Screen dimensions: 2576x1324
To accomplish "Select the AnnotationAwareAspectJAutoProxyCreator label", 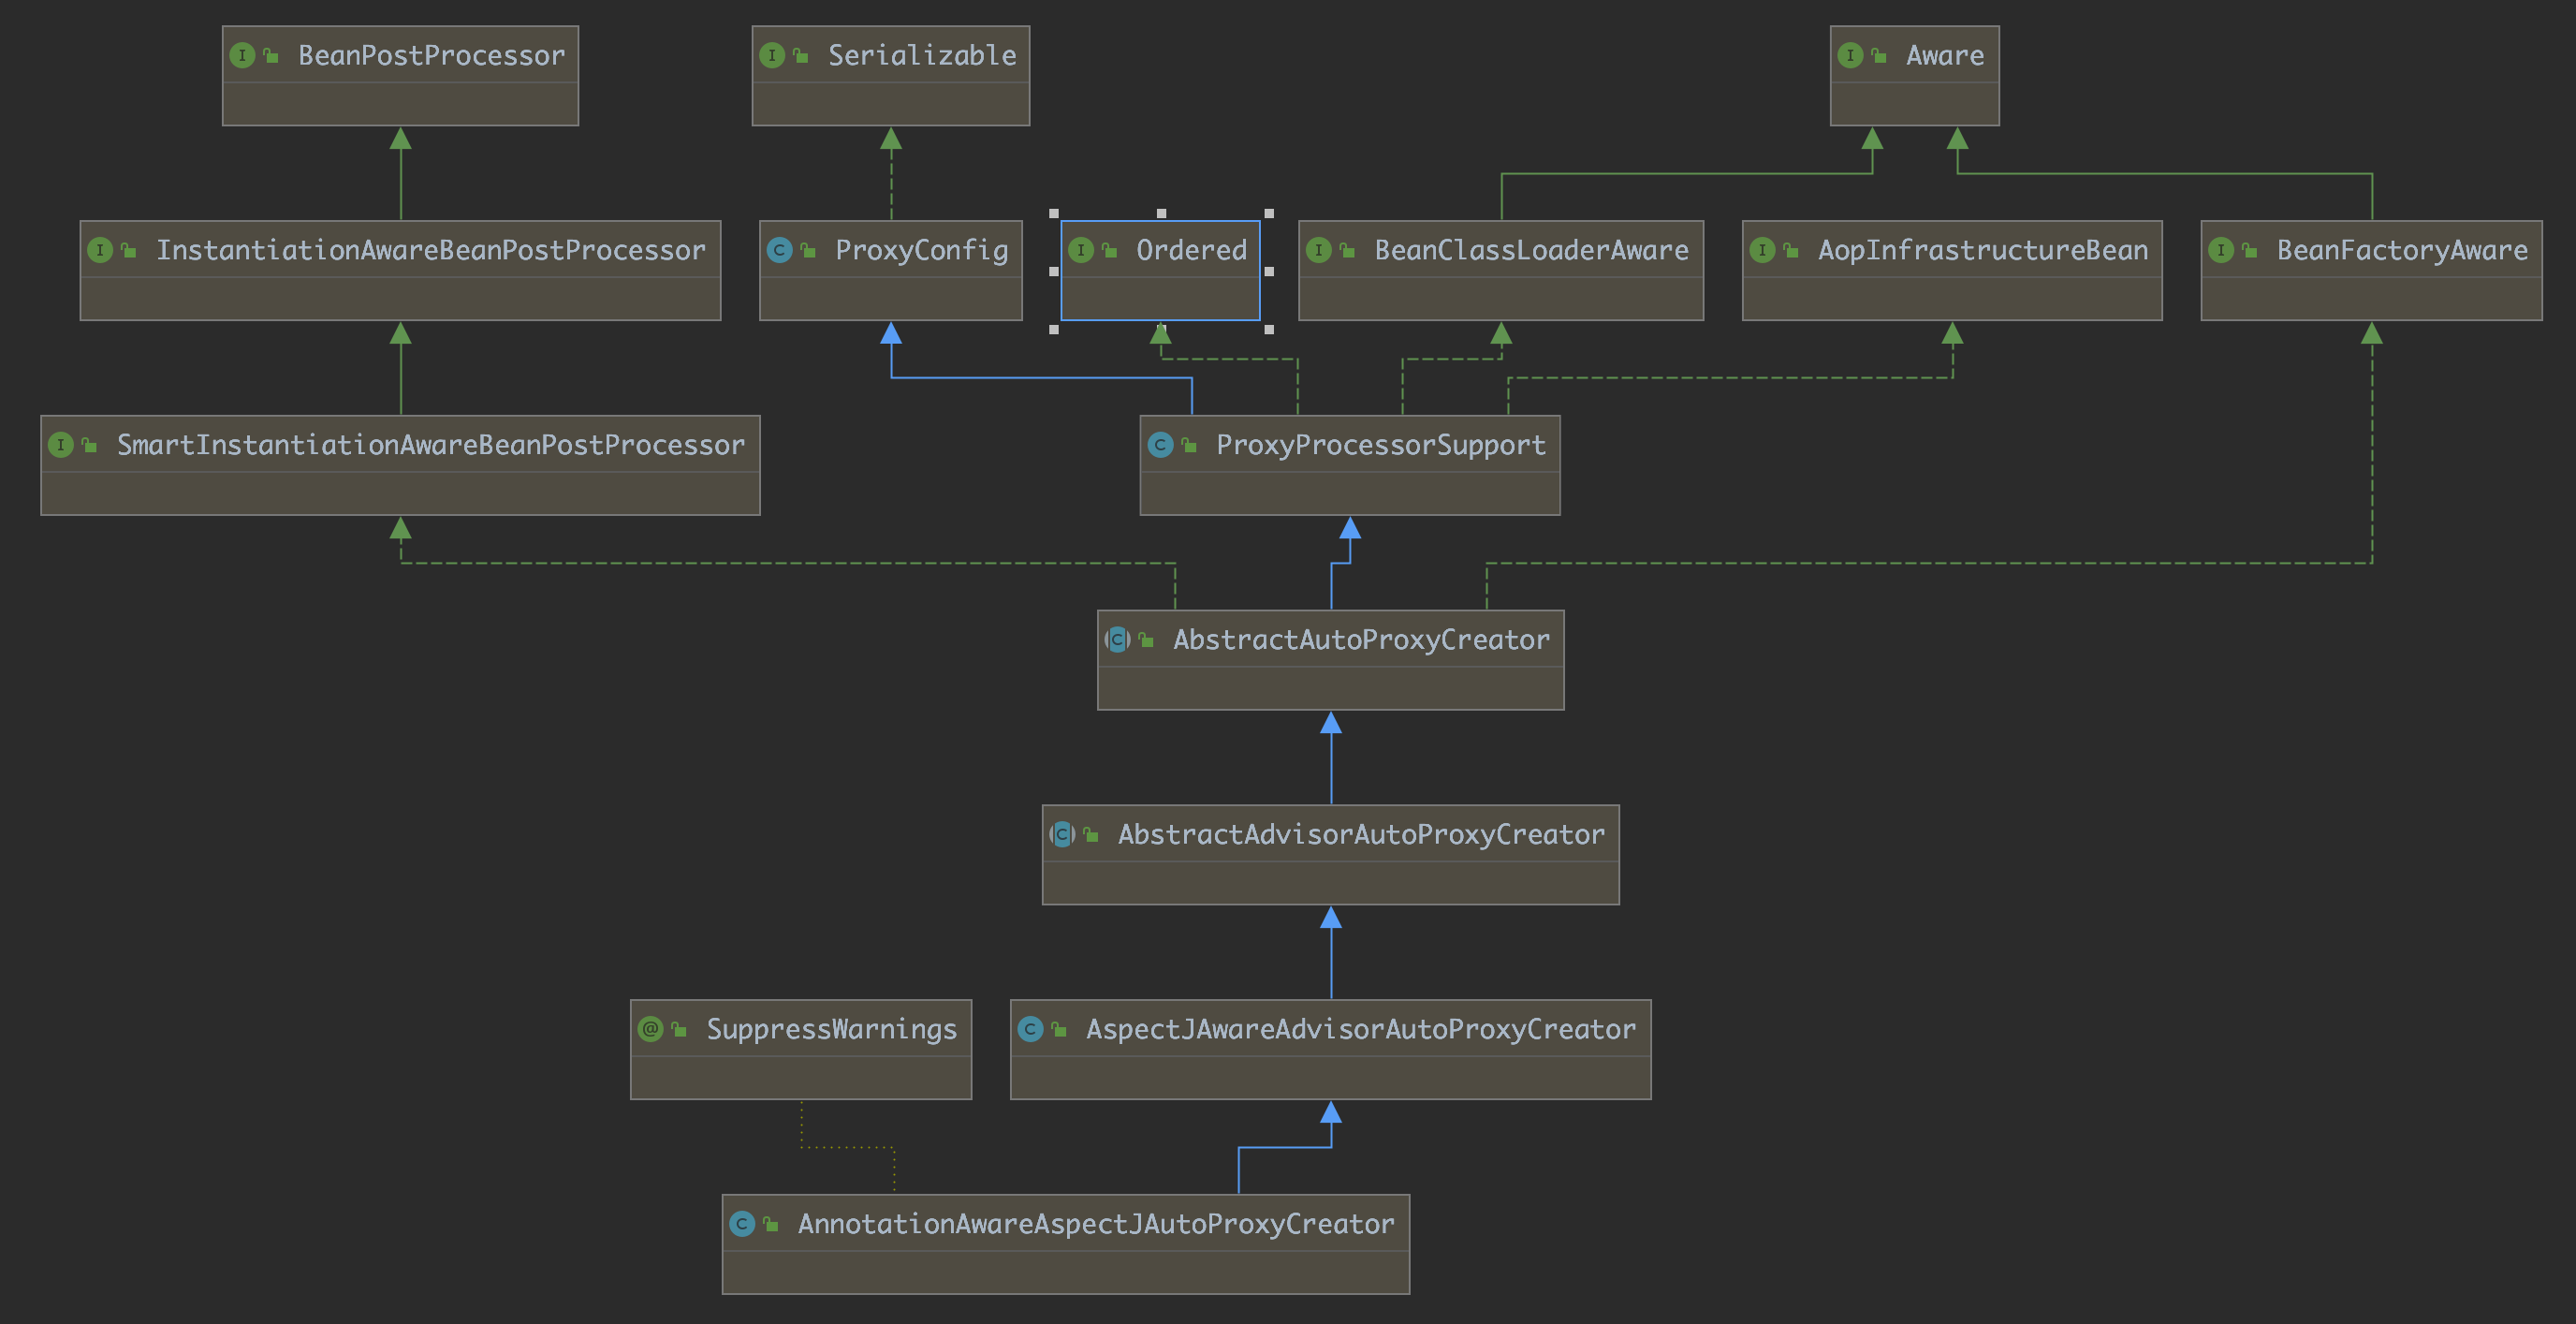I will click(x=1096, y=1225).
